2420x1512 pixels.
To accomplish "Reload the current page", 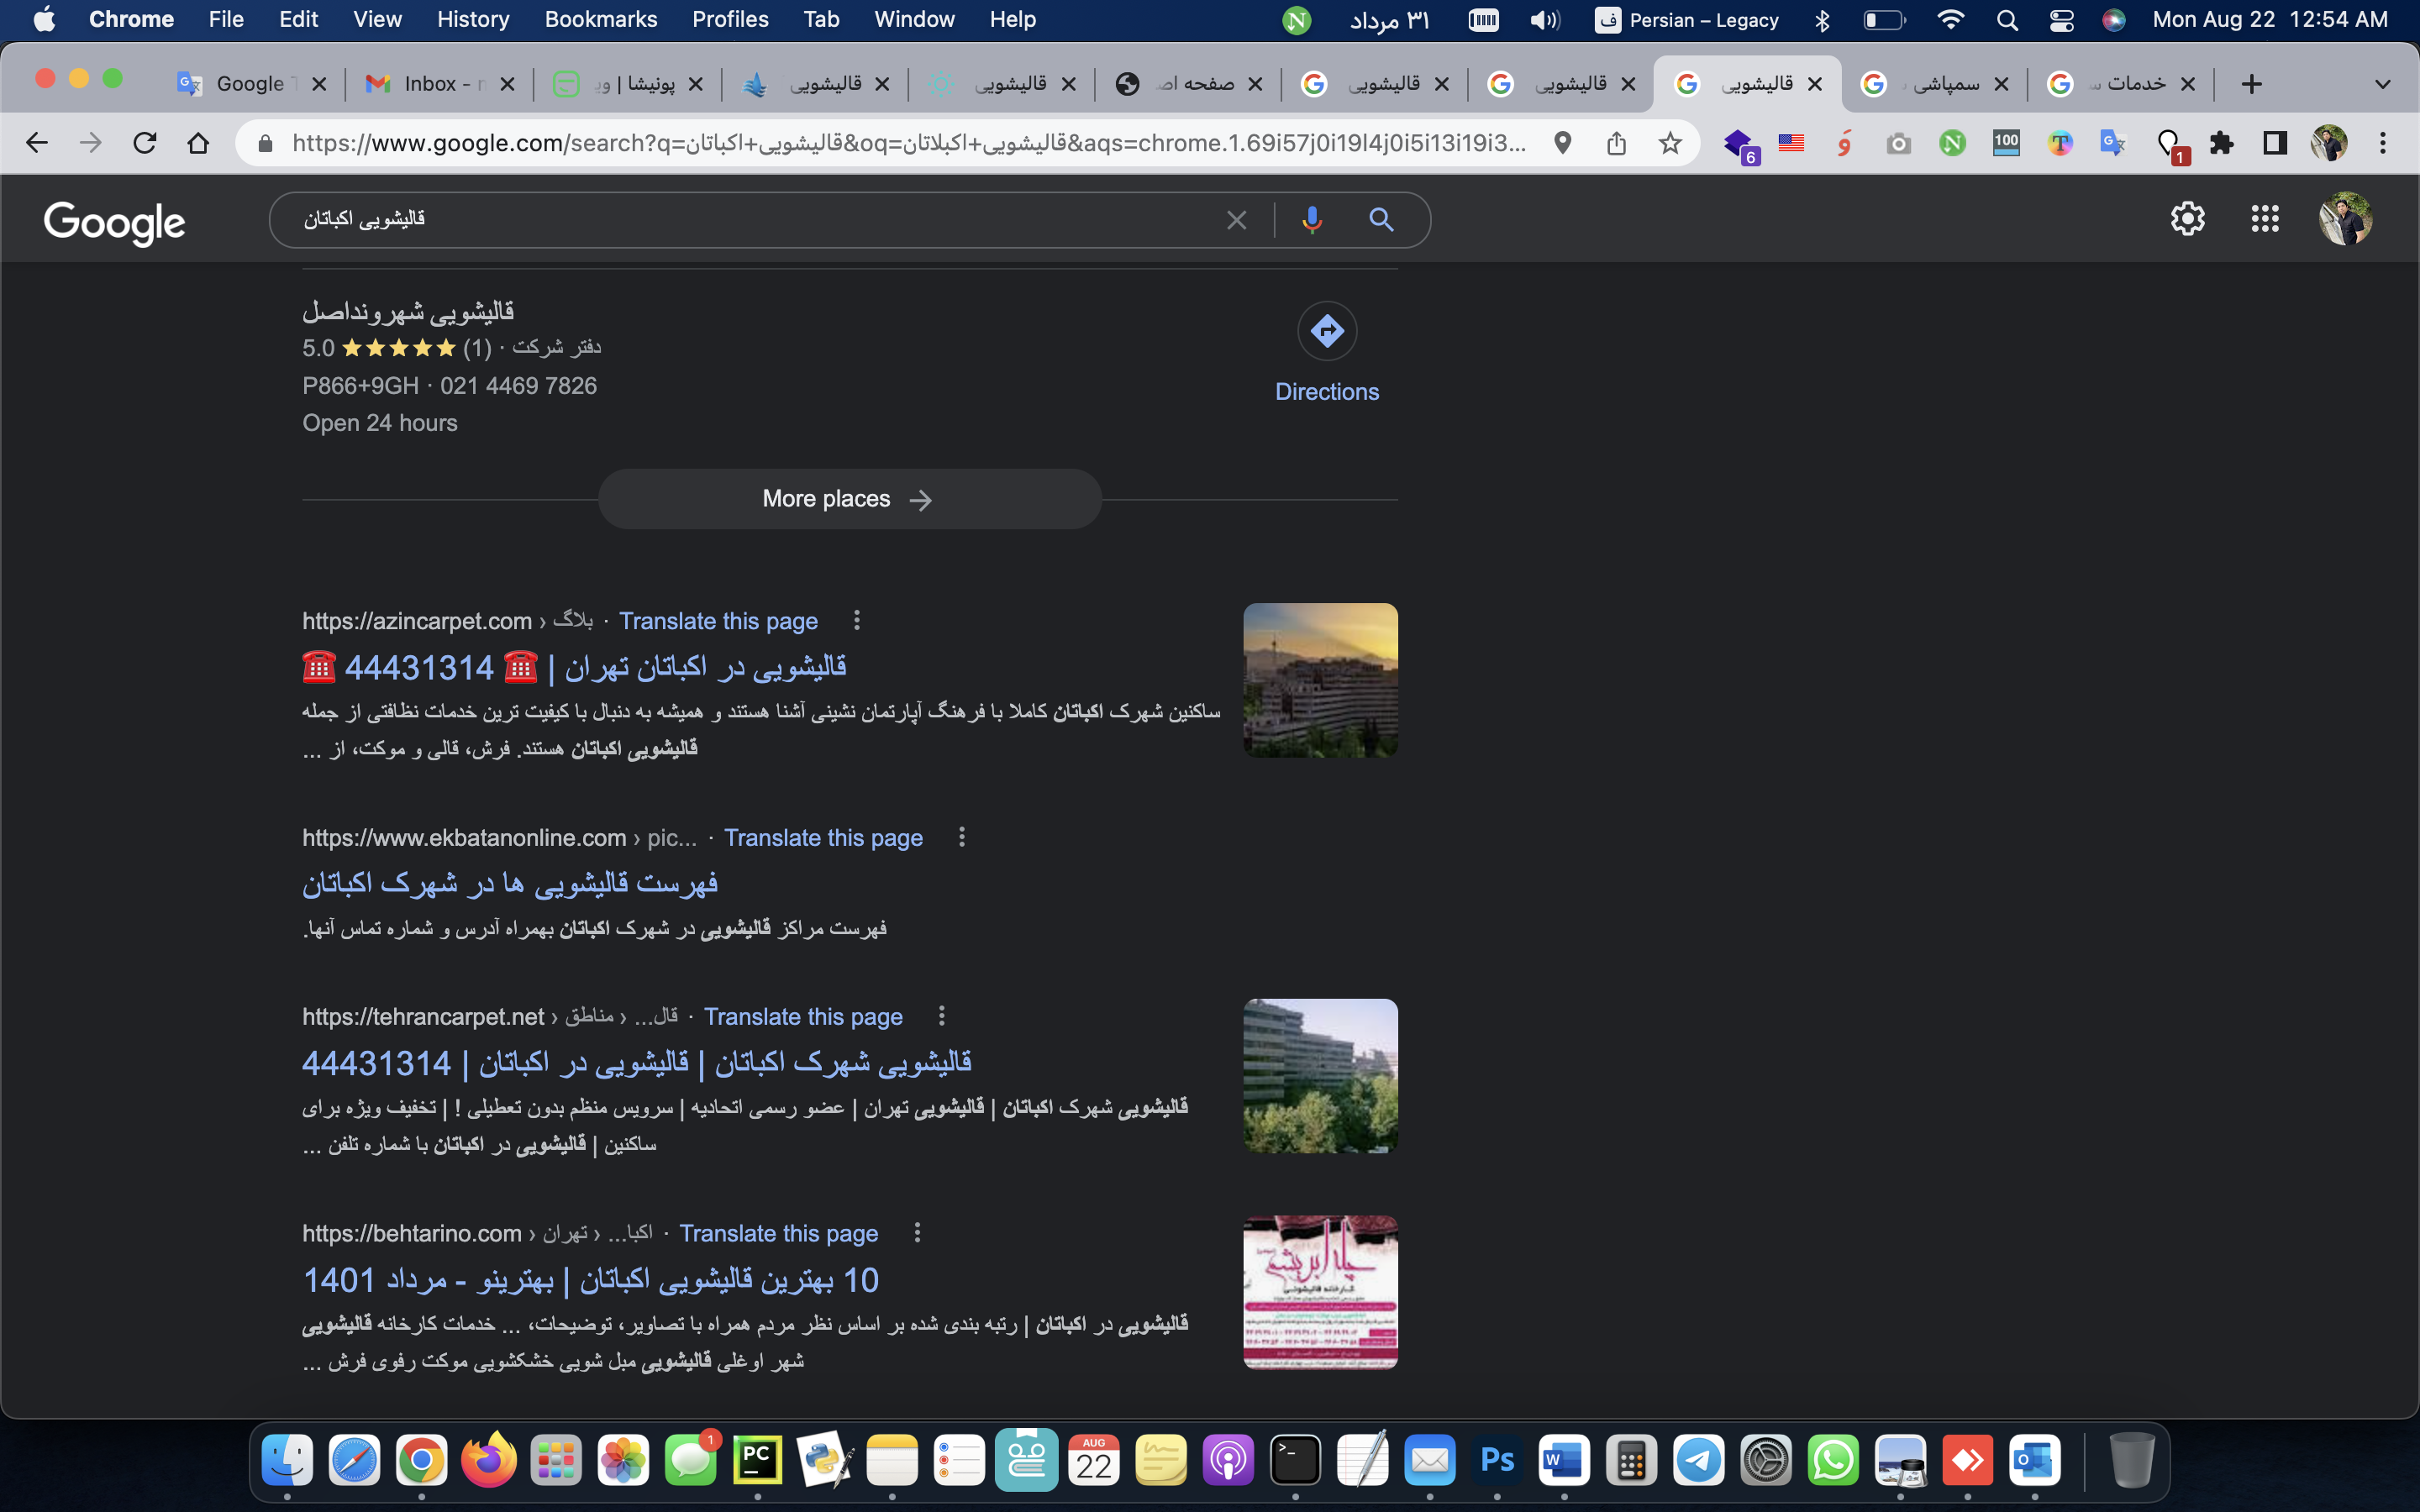I will pos(145,143).
